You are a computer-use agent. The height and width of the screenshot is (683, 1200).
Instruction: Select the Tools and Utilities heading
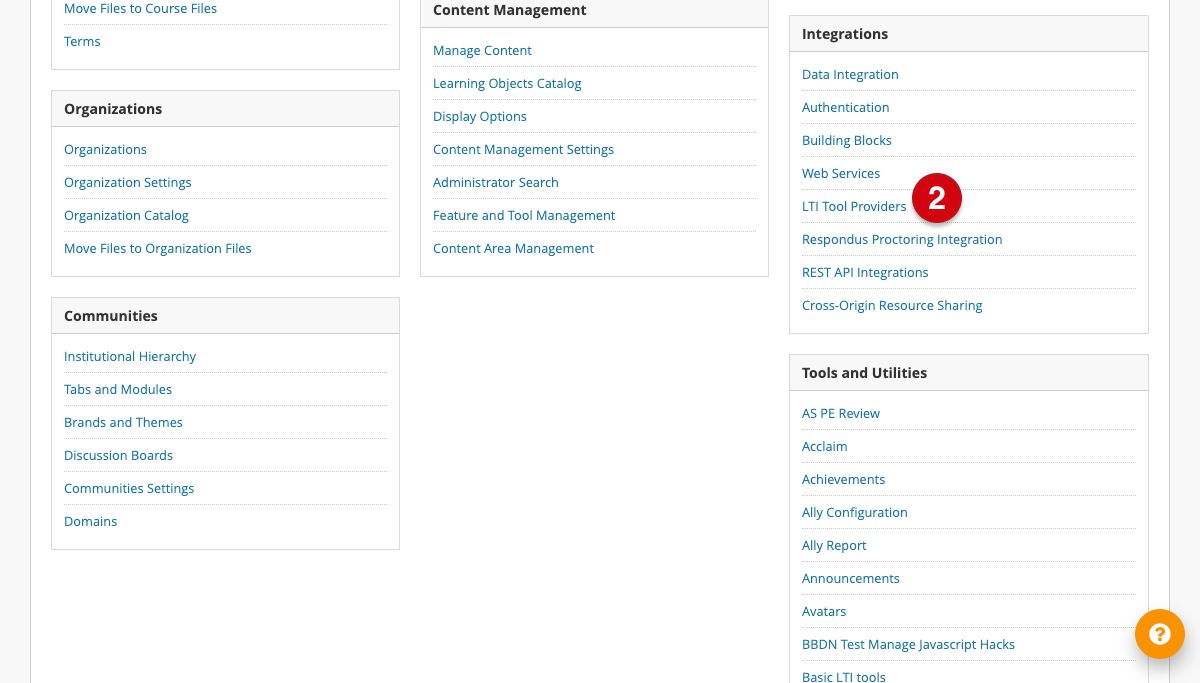point(864,372)
